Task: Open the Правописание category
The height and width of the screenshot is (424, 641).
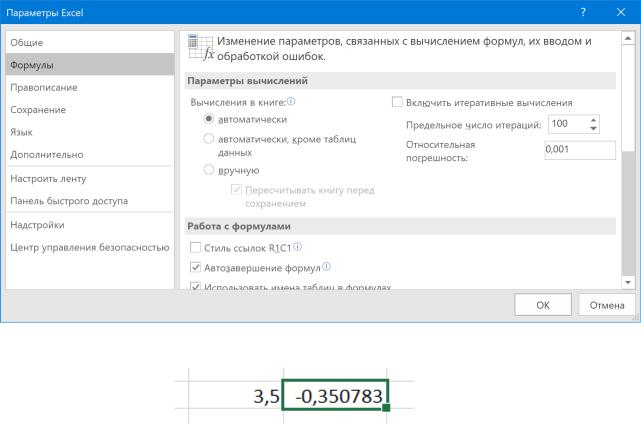Action: pyautogui.click(x=90, y=87)
